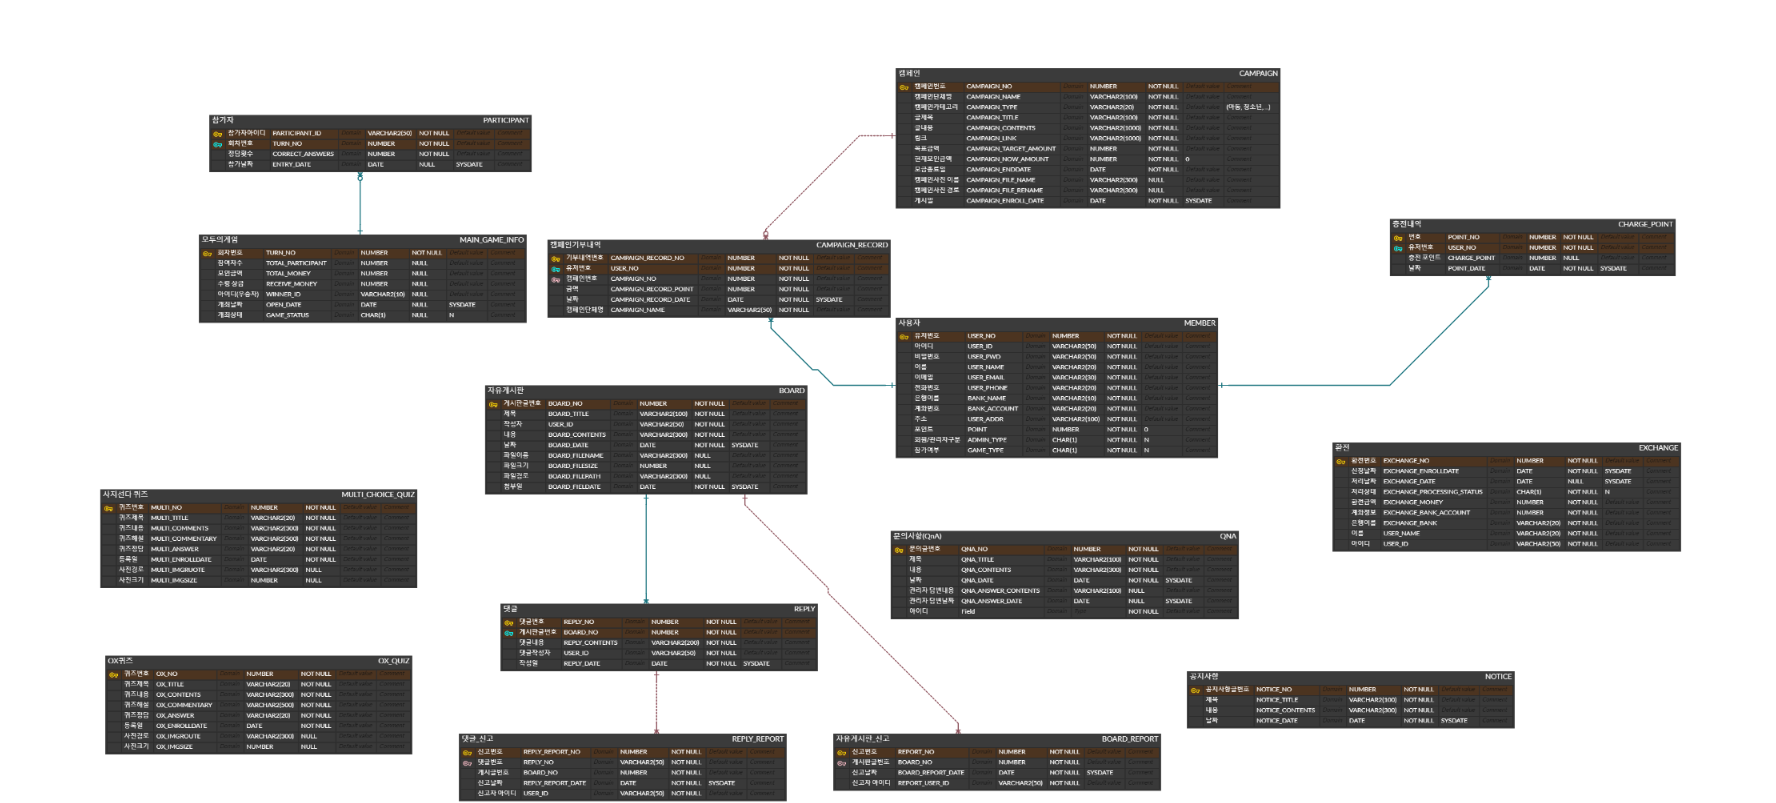Select the primary key icon on REPLY table's REPLY_NO row

[x=509, y=622]
